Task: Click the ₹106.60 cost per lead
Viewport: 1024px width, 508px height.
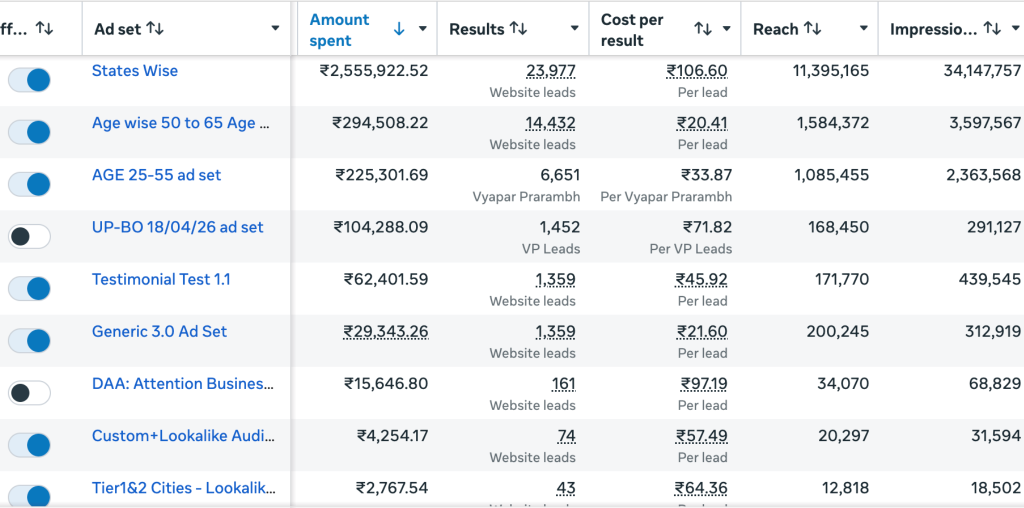Action: pos(697,71)
